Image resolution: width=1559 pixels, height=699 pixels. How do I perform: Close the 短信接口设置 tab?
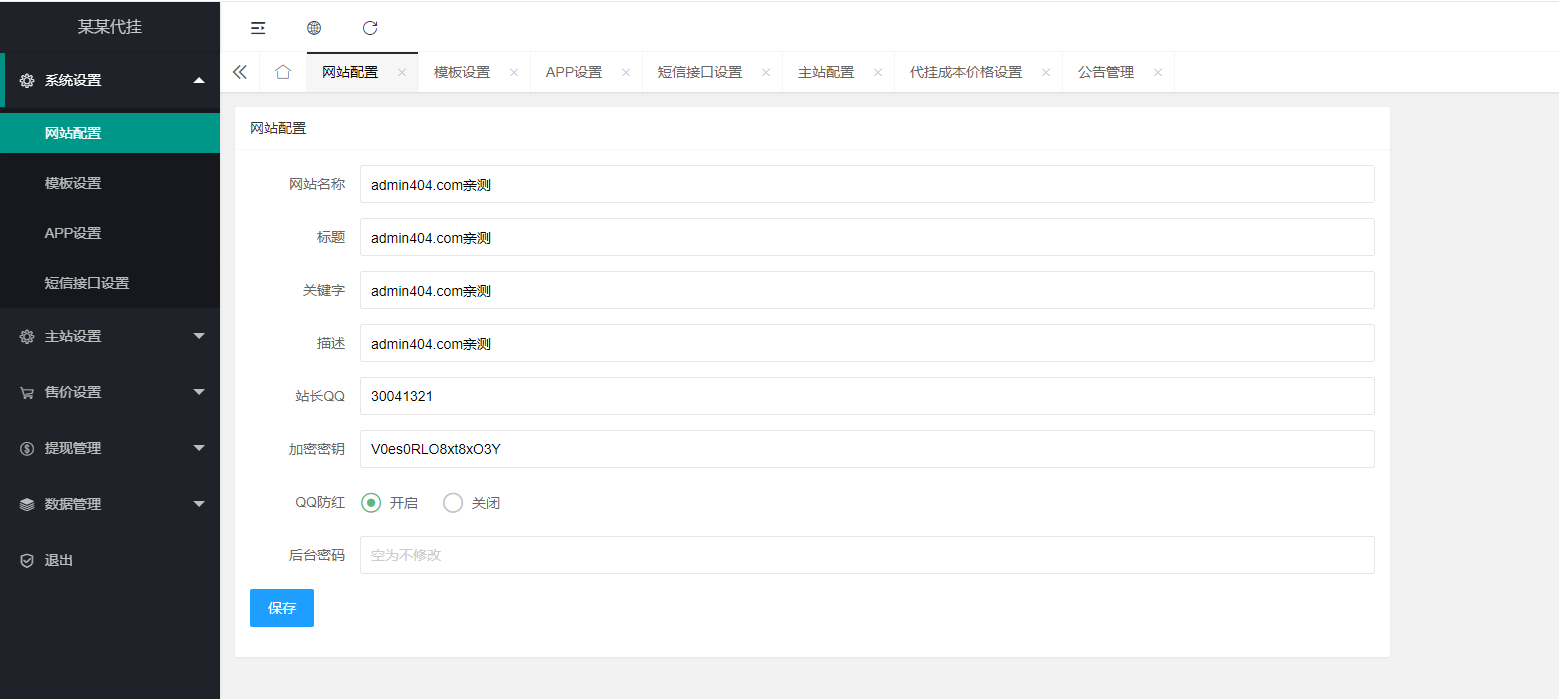(766, 72)
